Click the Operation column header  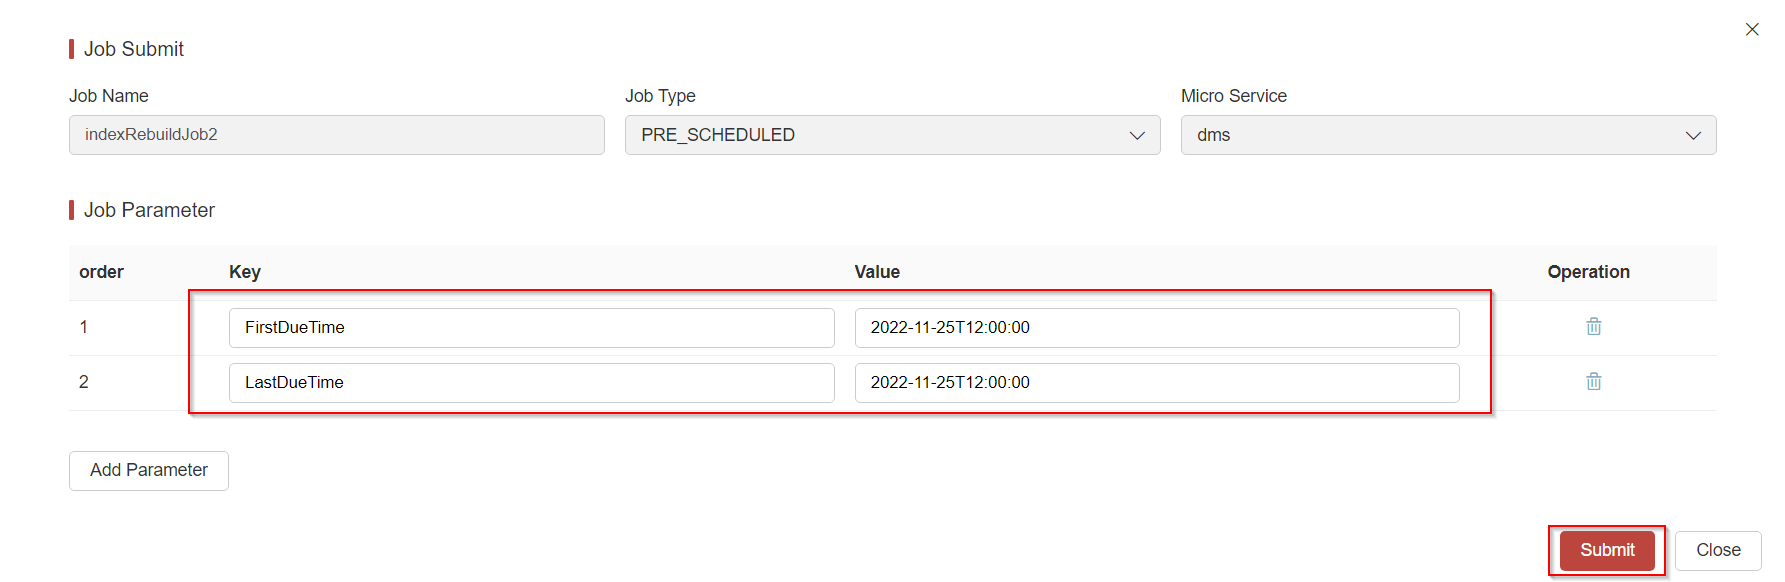click(x=1588, y=272)
